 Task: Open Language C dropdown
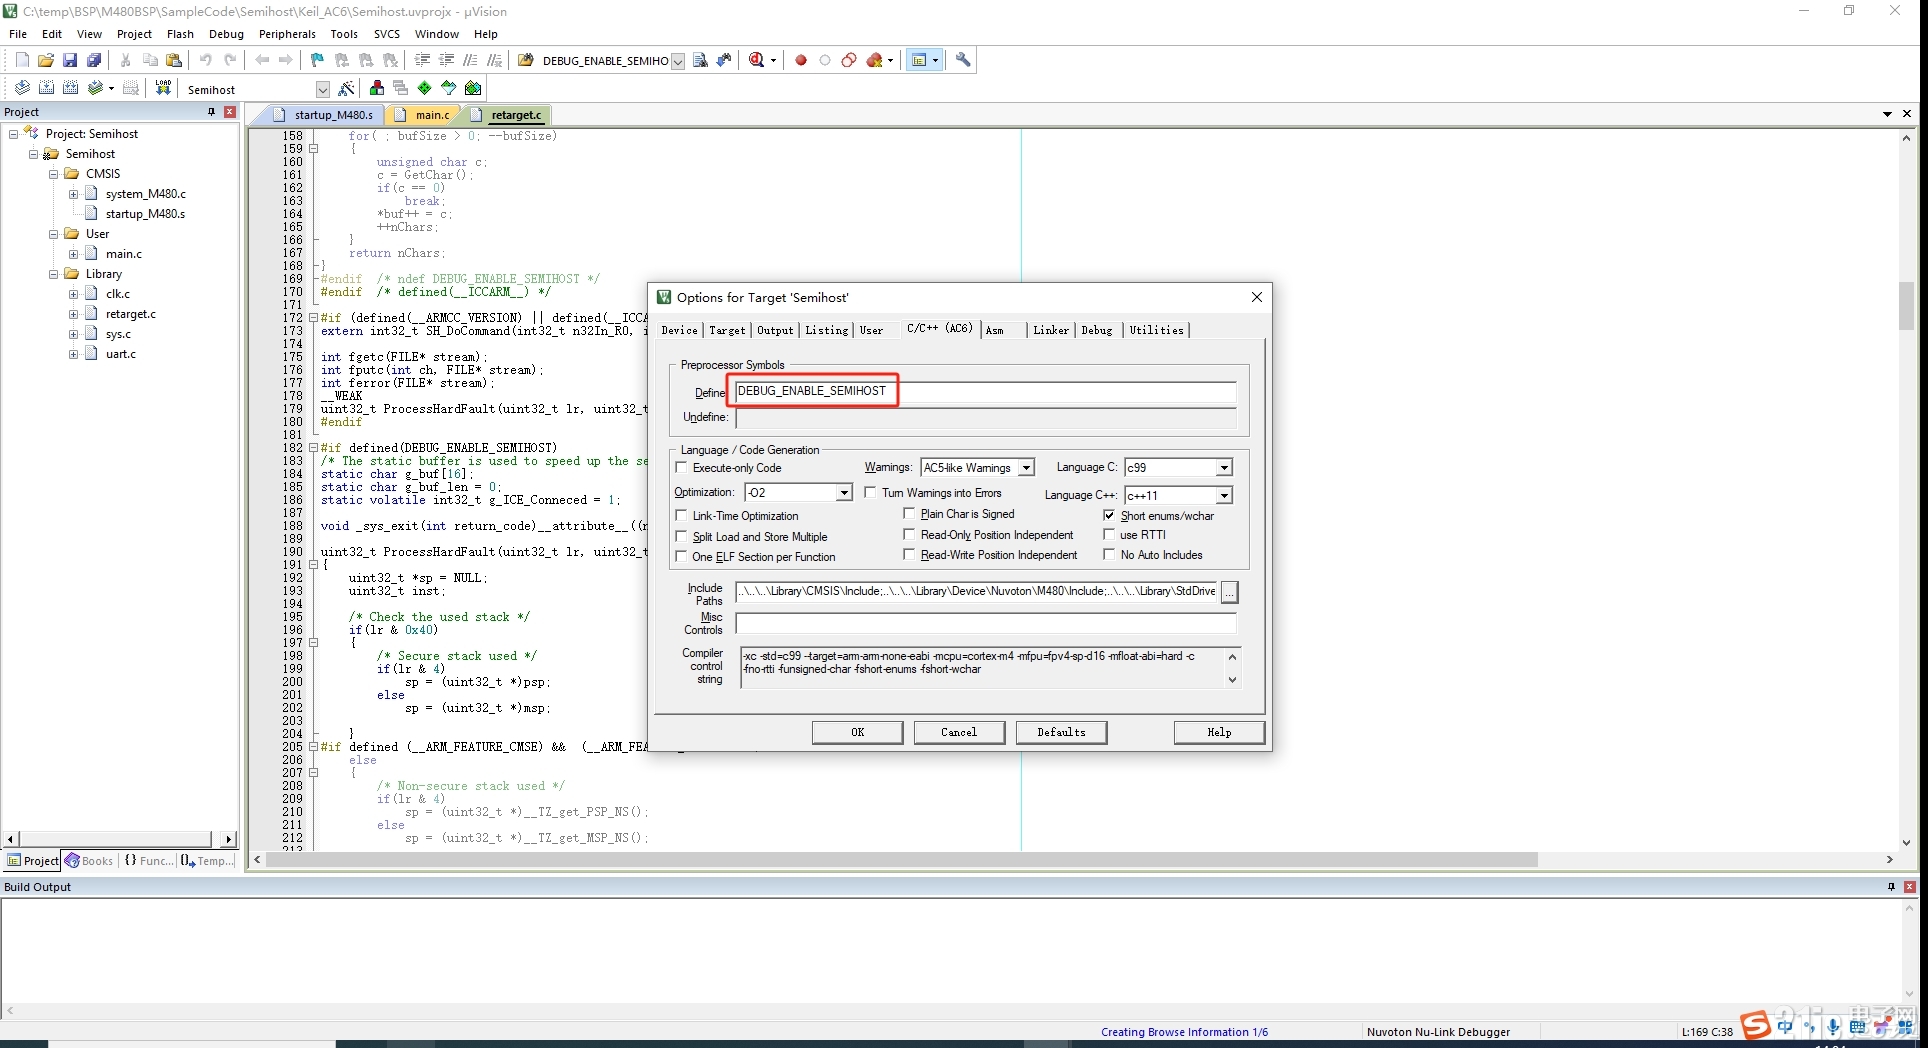point(1224,468)
